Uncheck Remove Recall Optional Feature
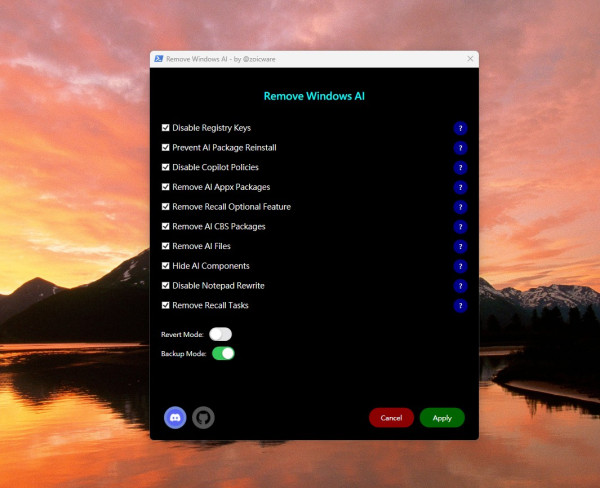This screenshot has height=488, width=600. click(x=165, y=206)
